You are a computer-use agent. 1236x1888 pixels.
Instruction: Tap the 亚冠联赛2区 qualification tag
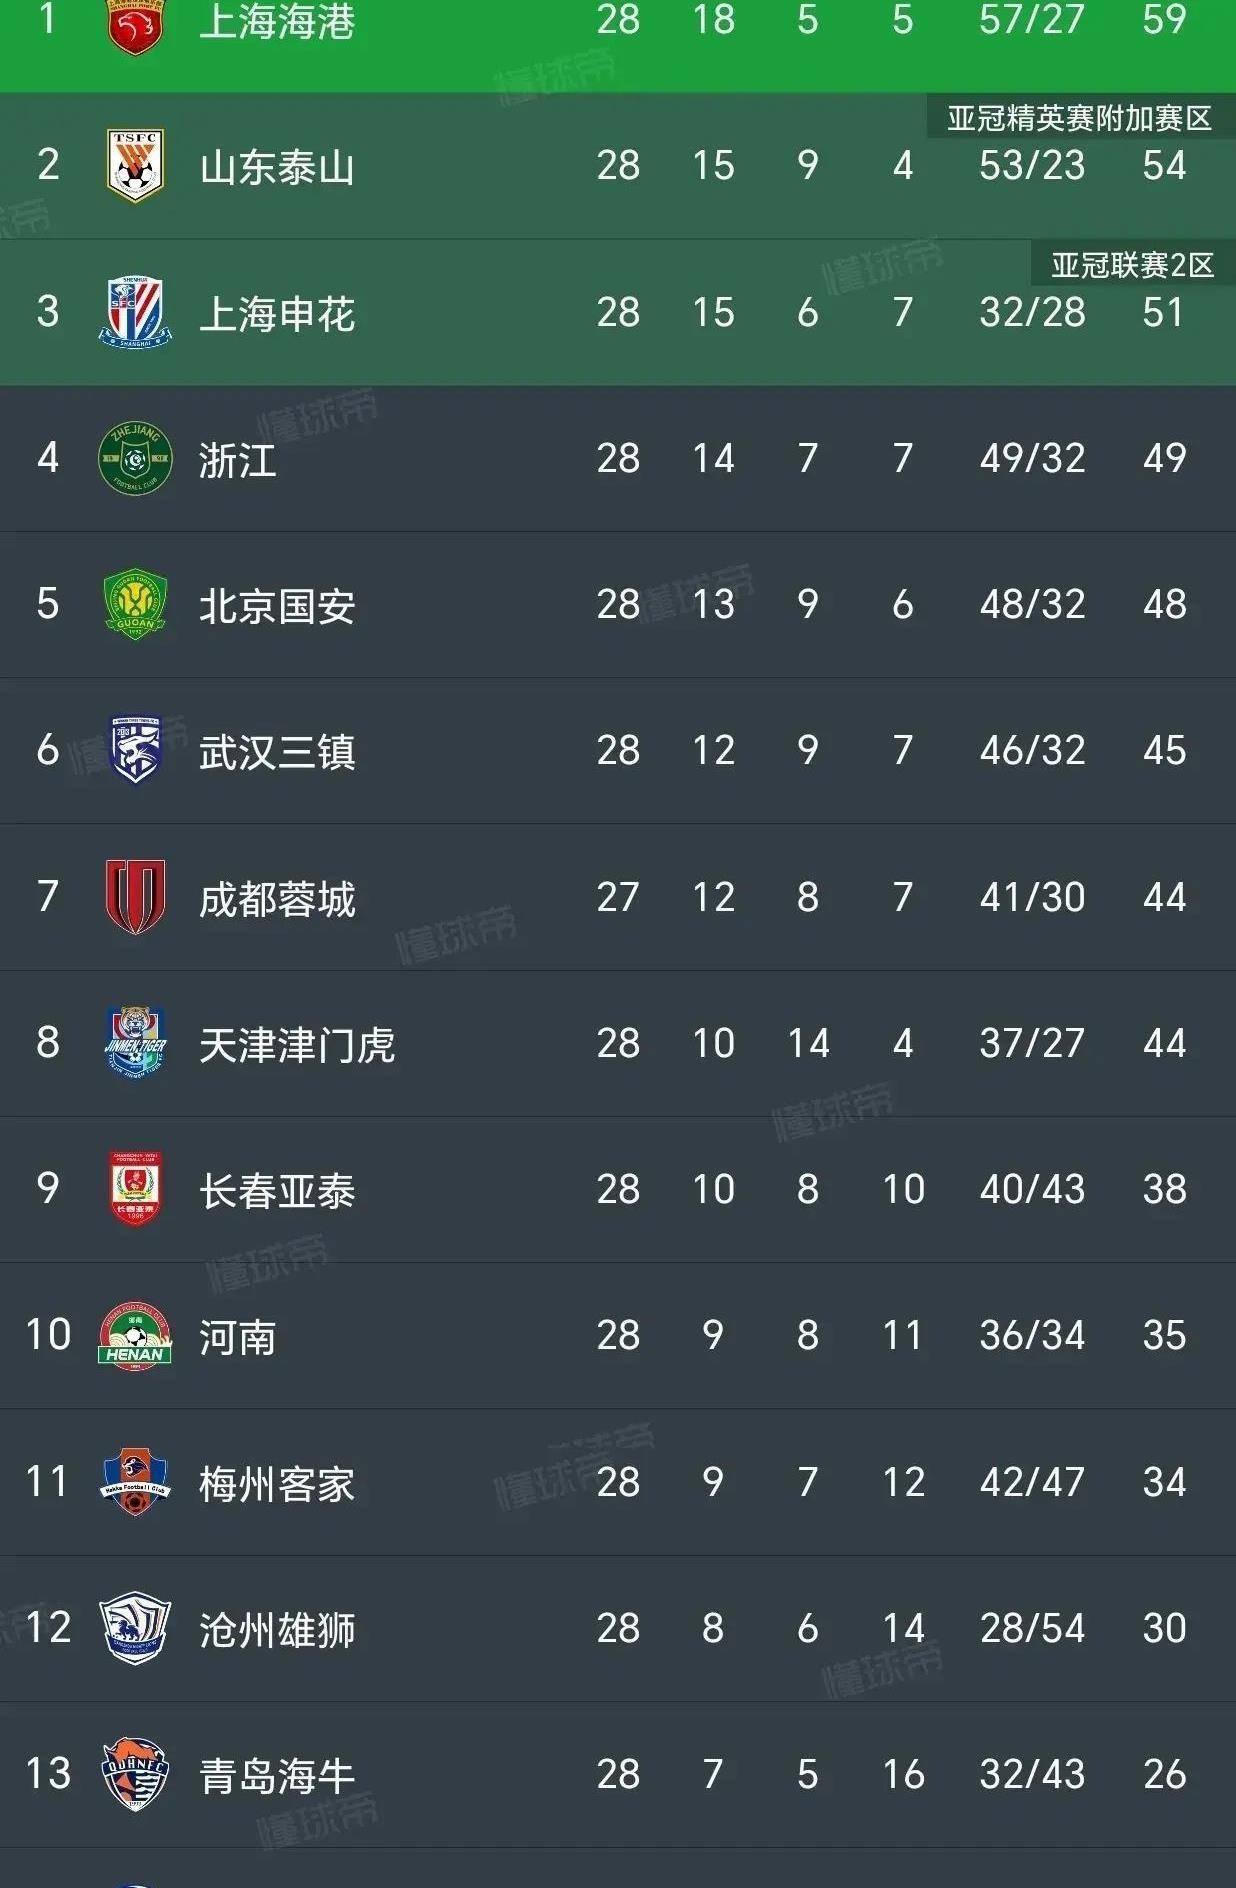(x=1132, y=265)
